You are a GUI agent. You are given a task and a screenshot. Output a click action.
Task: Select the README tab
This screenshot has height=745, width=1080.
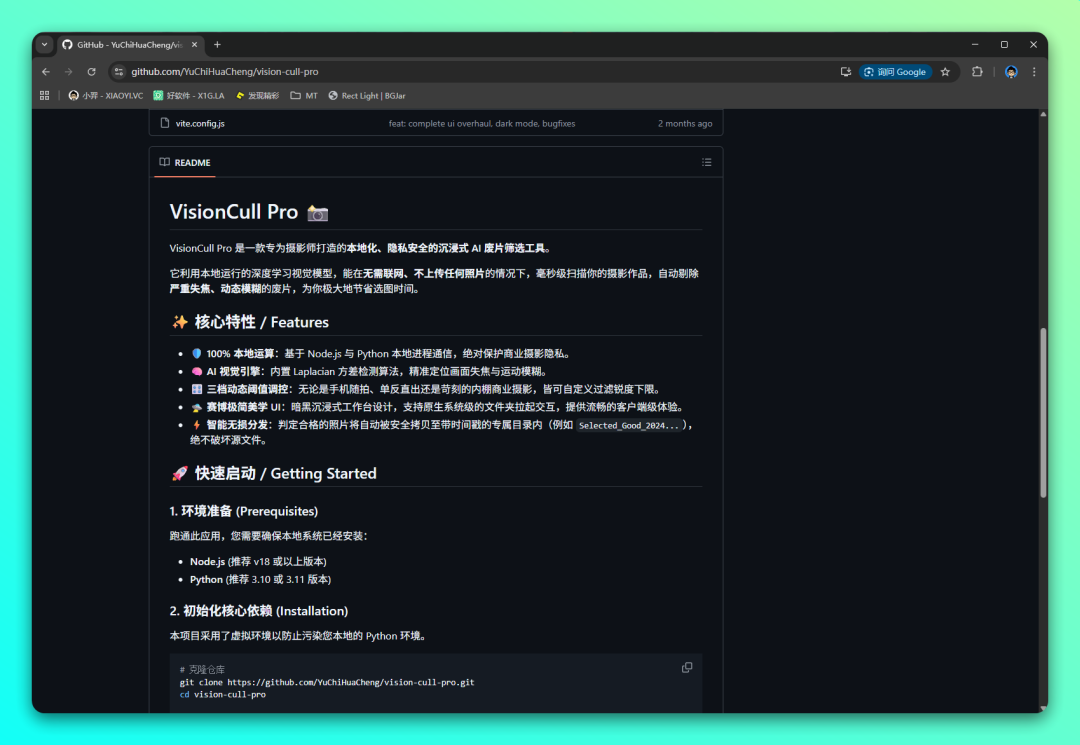(185, 162)
